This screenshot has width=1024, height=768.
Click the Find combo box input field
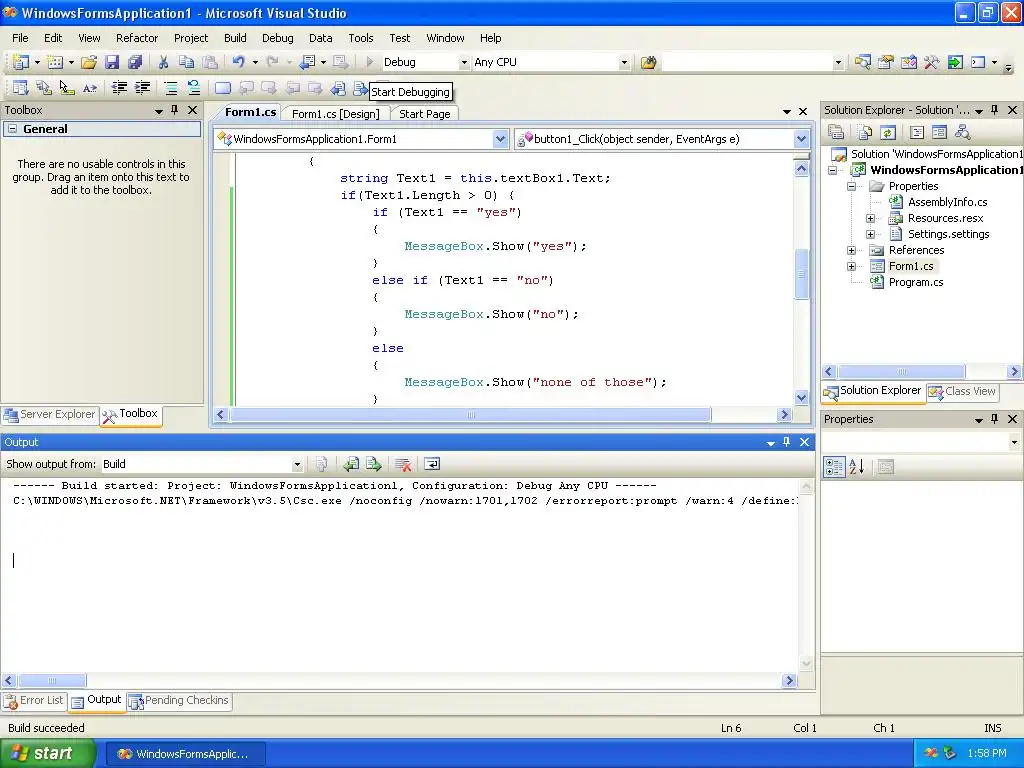[x=746, y=63]
